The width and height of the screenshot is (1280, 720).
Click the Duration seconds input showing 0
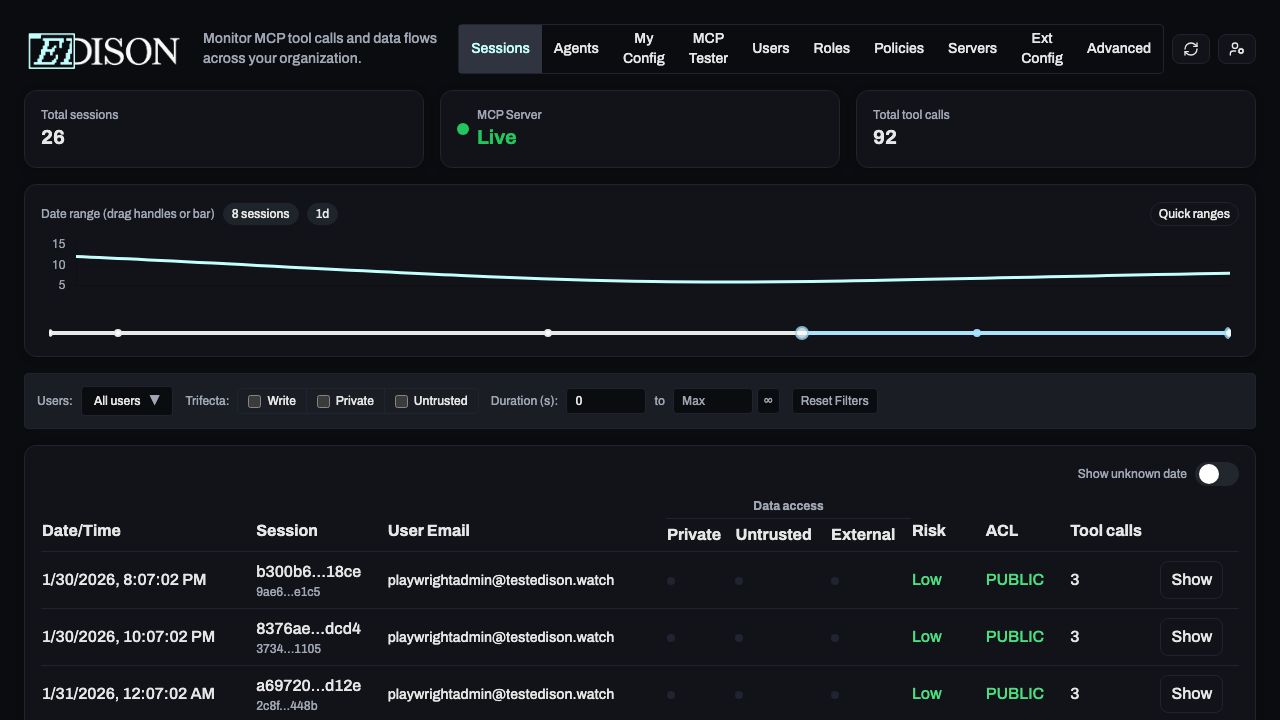coord(605,400)
